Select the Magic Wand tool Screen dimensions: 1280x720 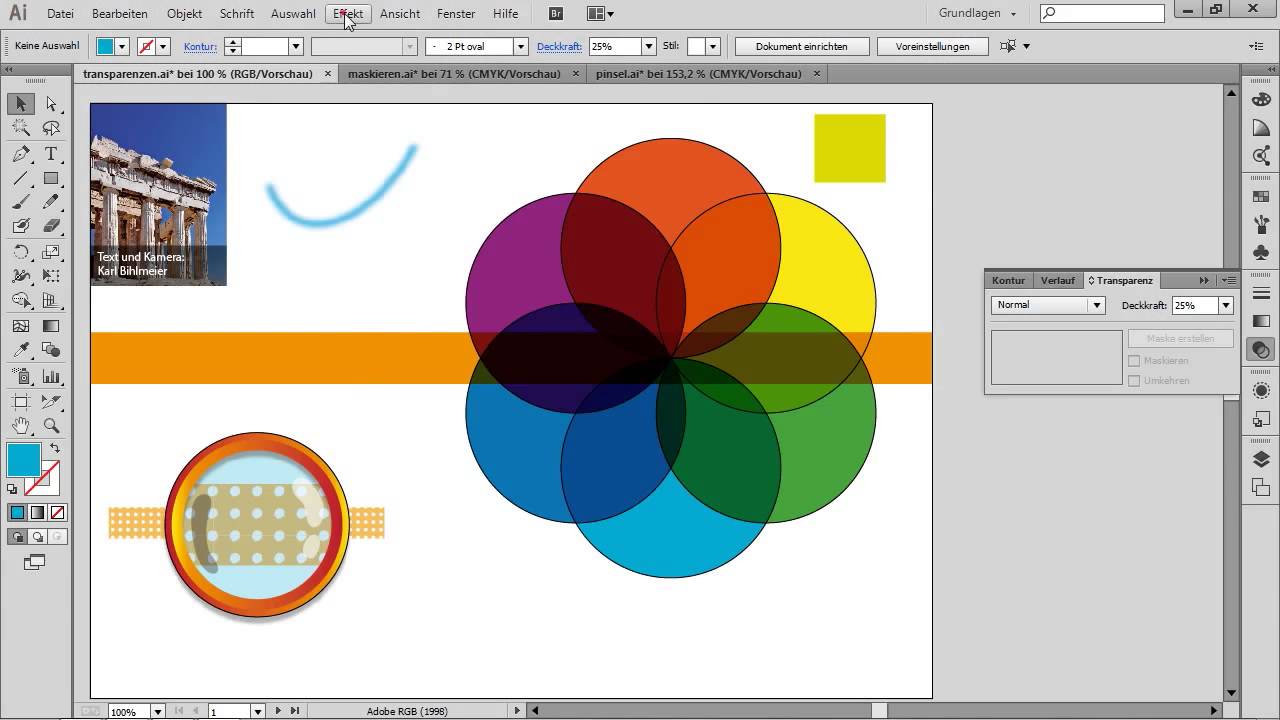pos(20,129)
